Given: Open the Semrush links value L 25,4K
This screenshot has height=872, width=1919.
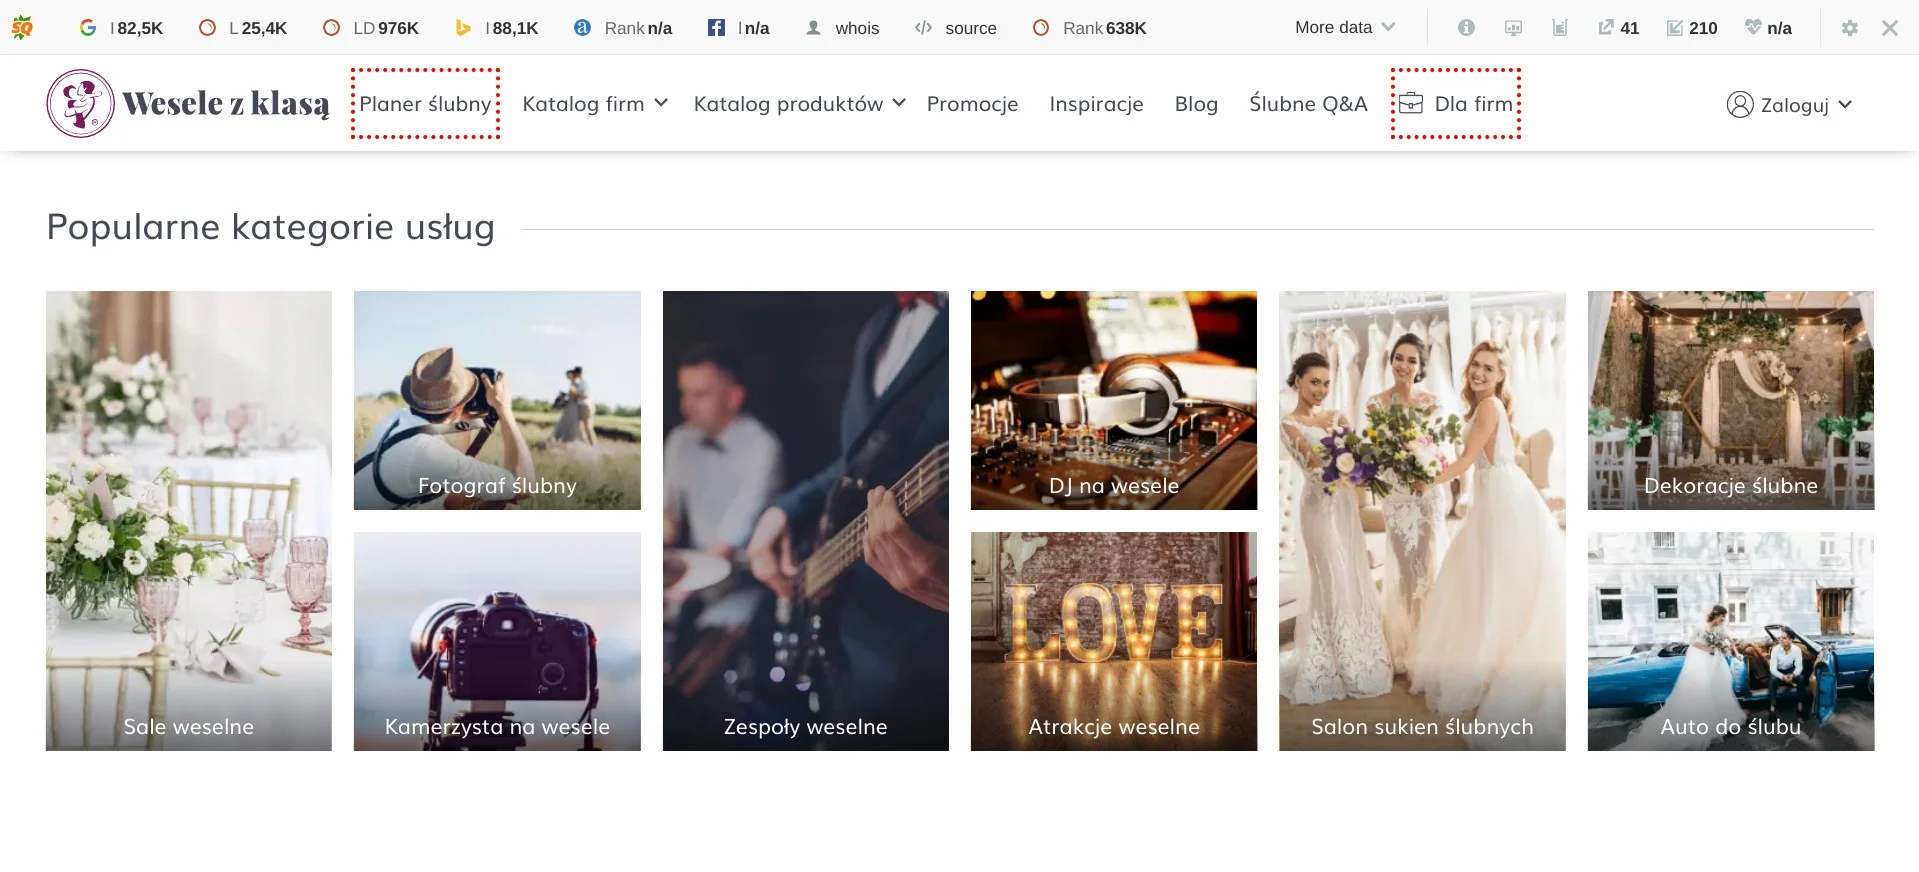Looking at the screenshot, I should click(x=243, y=28).
